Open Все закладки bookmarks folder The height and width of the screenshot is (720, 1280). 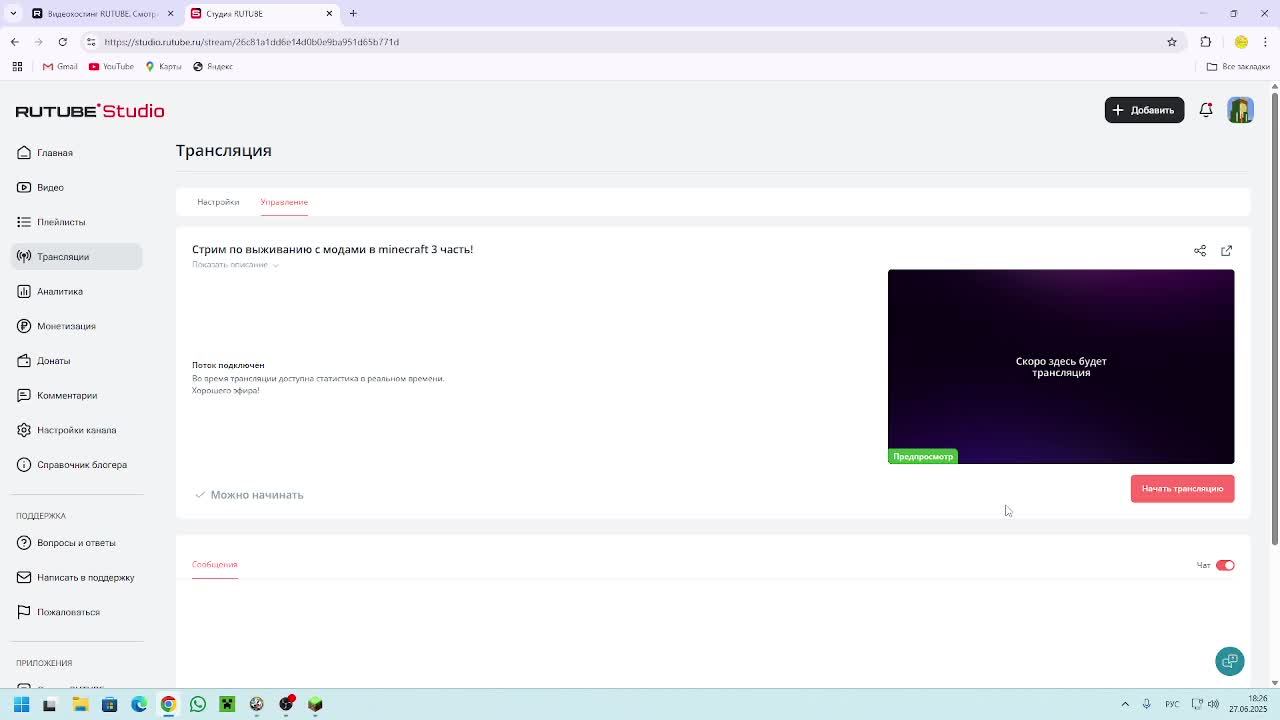pos(1238,67)
